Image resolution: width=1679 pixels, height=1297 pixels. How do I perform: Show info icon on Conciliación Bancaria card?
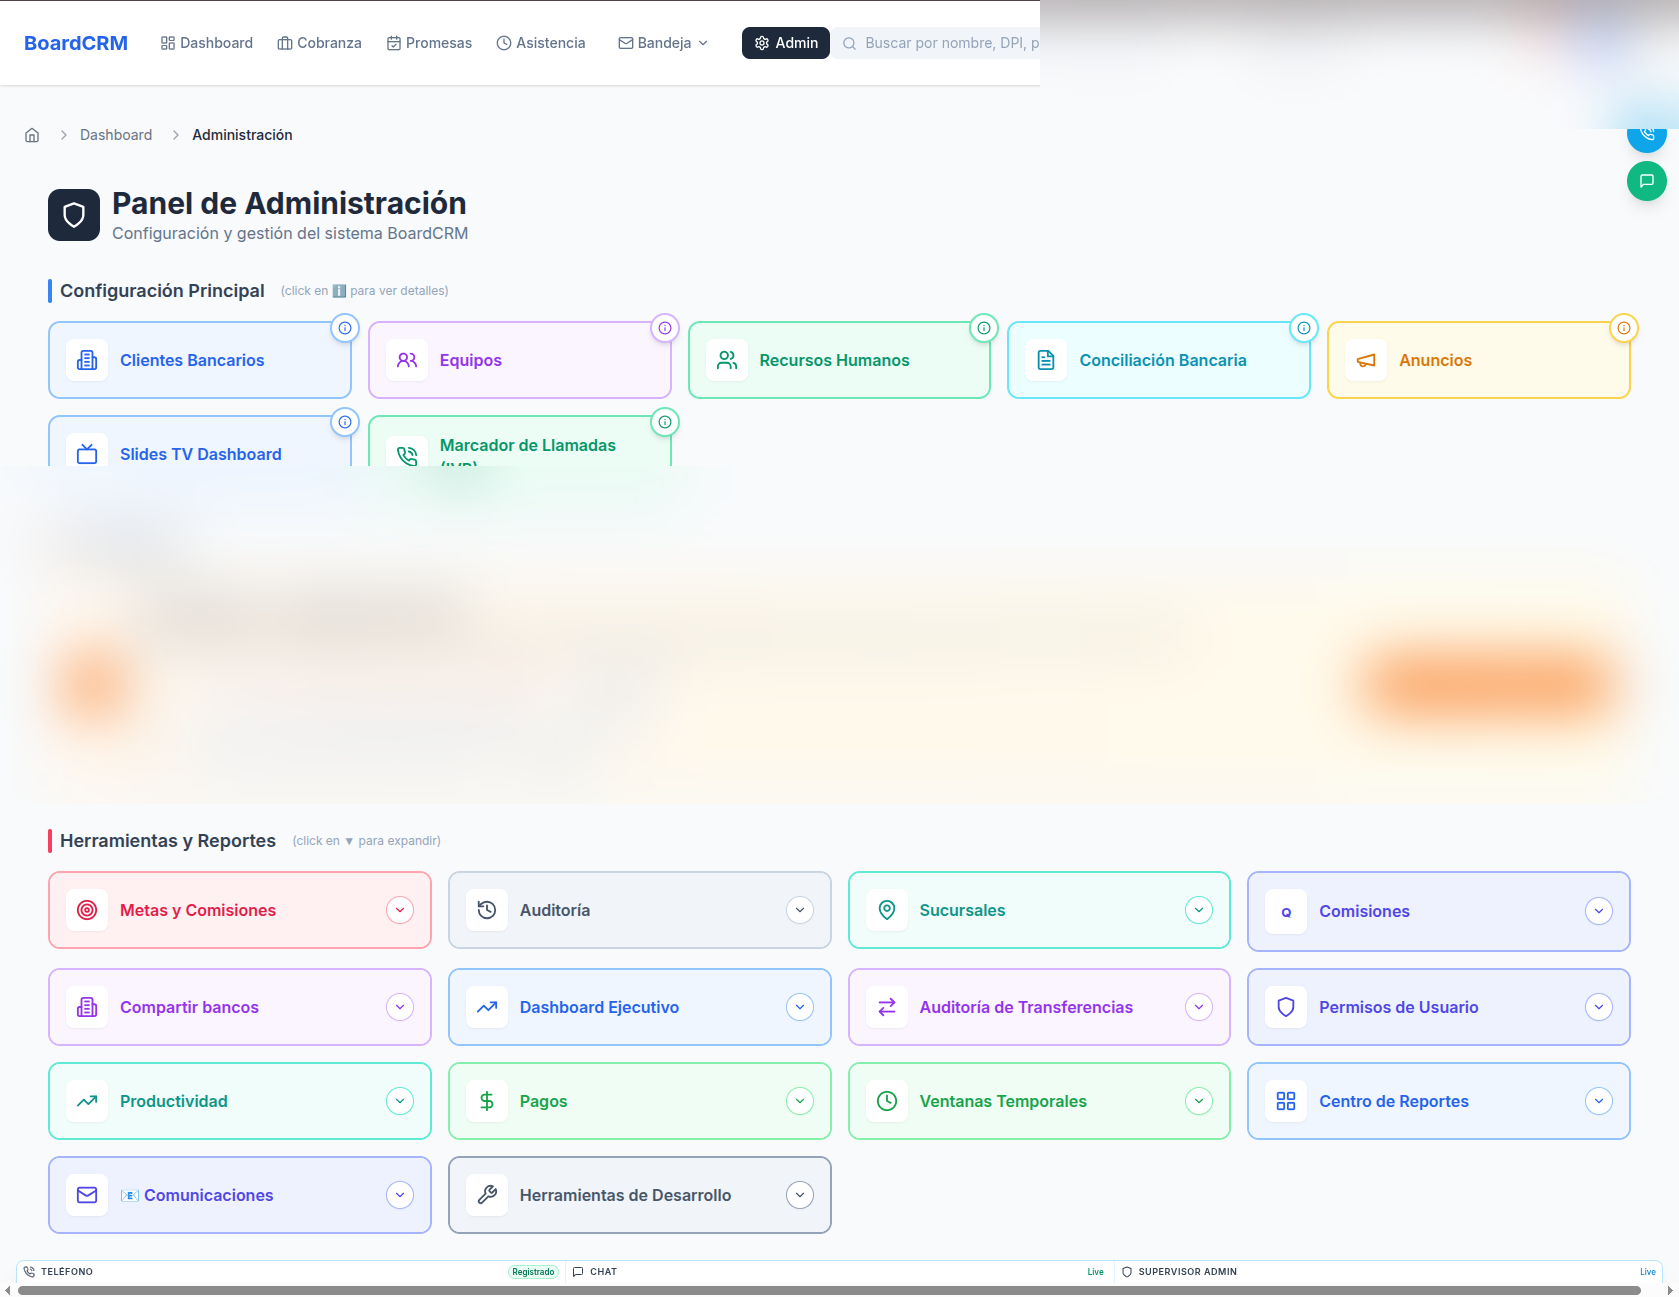[x=1304, y=328]
